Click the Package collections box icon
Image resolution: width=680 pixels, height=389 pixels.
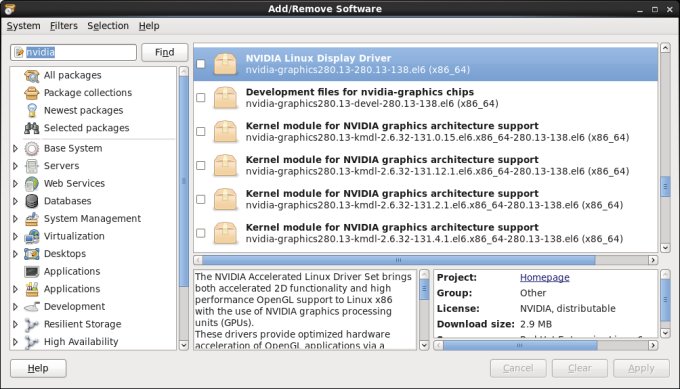point(32,93)
